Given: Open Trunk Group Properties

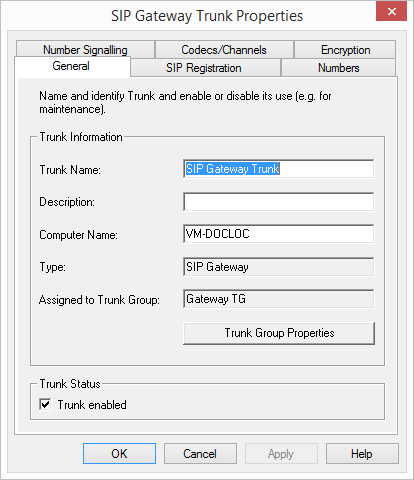Looking at the screenshot, I should pos(279,333).
